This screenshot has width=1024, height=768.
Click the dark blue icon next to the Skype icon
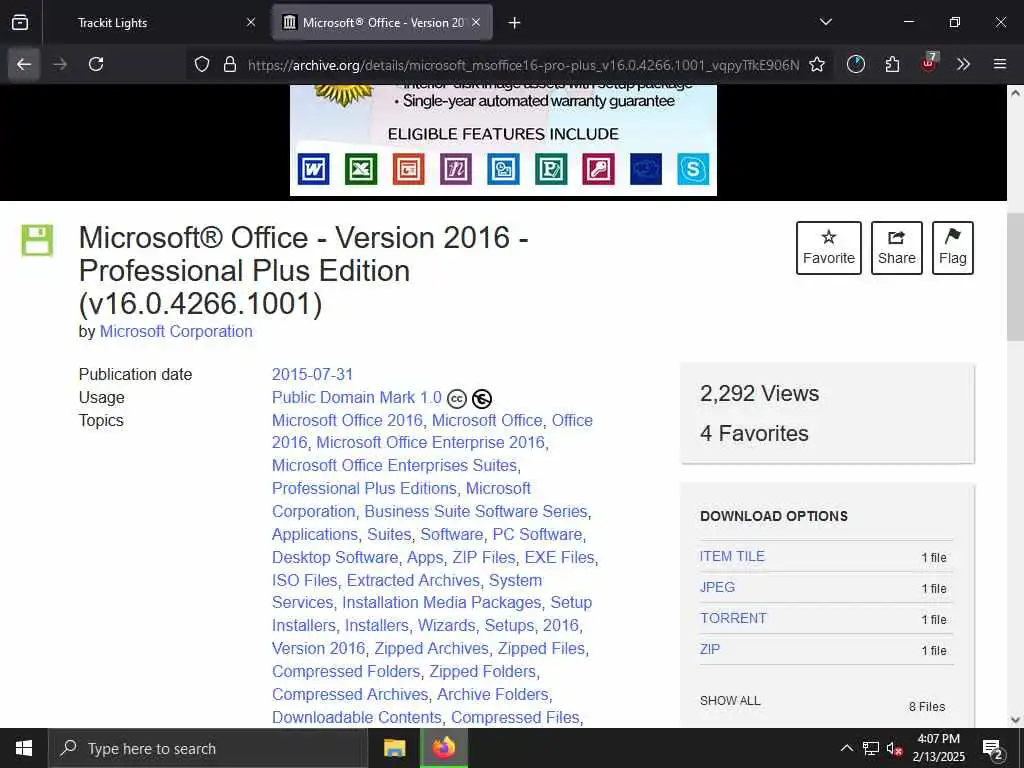pos(646,169)
